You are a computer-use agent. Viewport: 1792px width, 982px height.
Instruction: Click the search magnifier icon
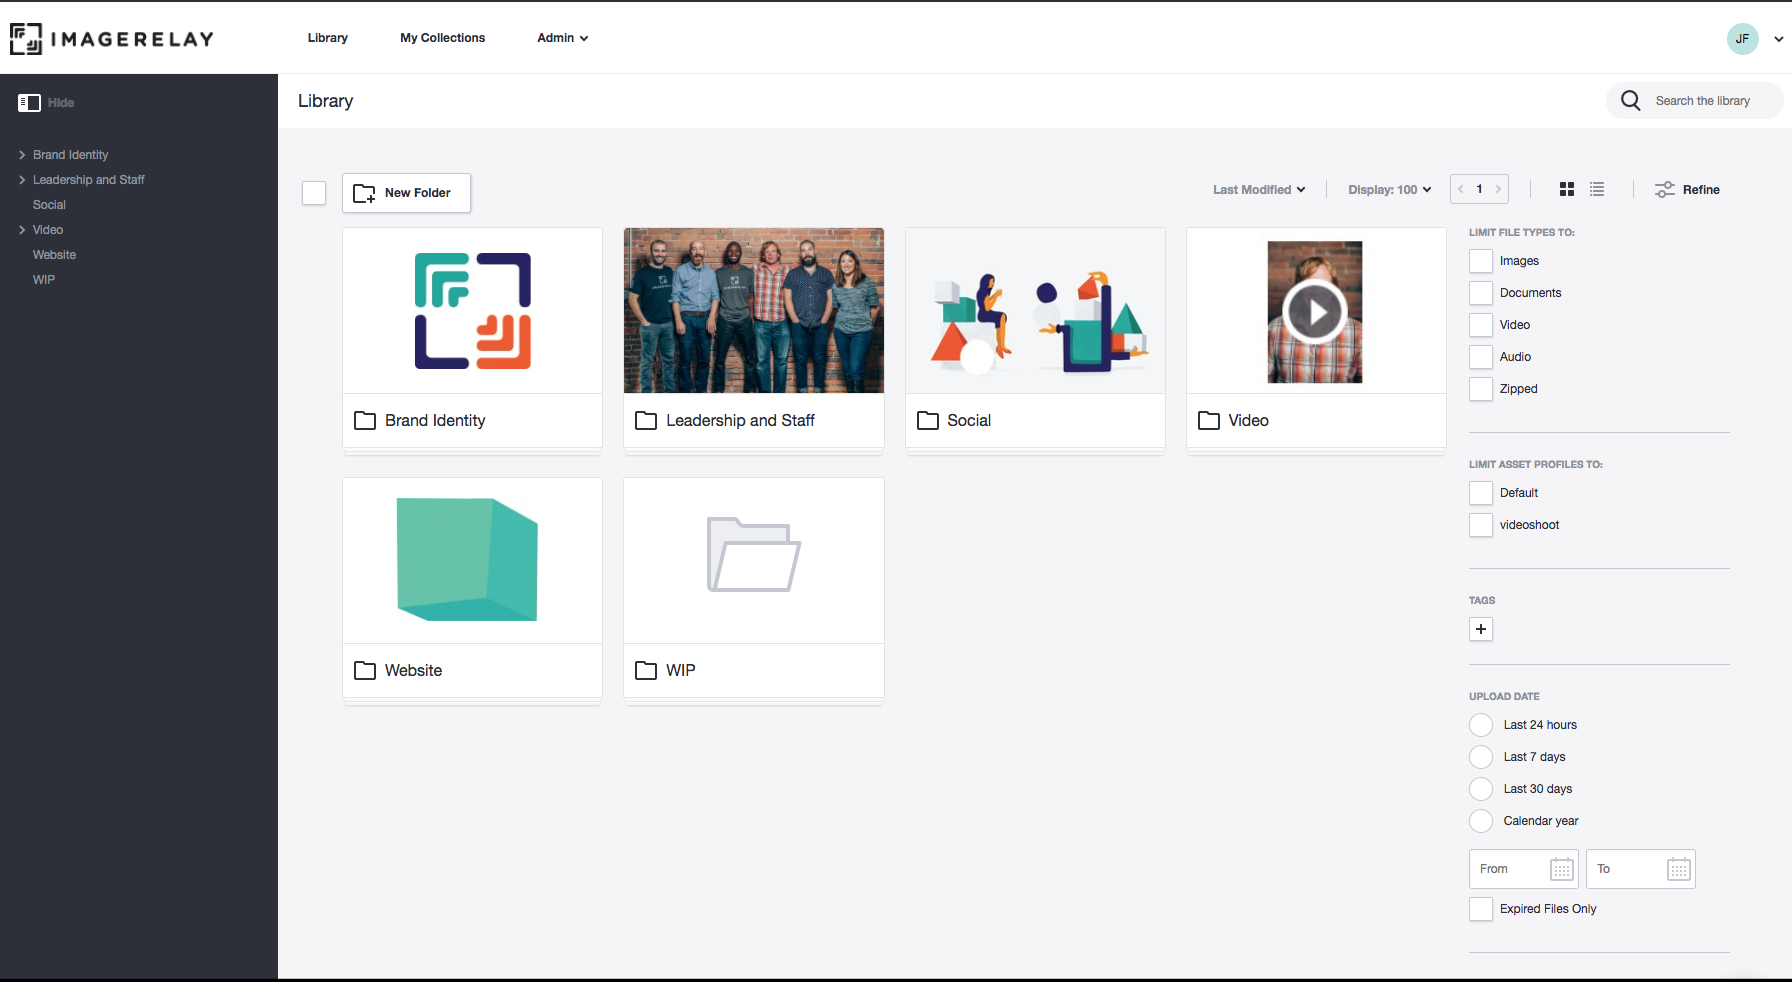point(1631,101)
